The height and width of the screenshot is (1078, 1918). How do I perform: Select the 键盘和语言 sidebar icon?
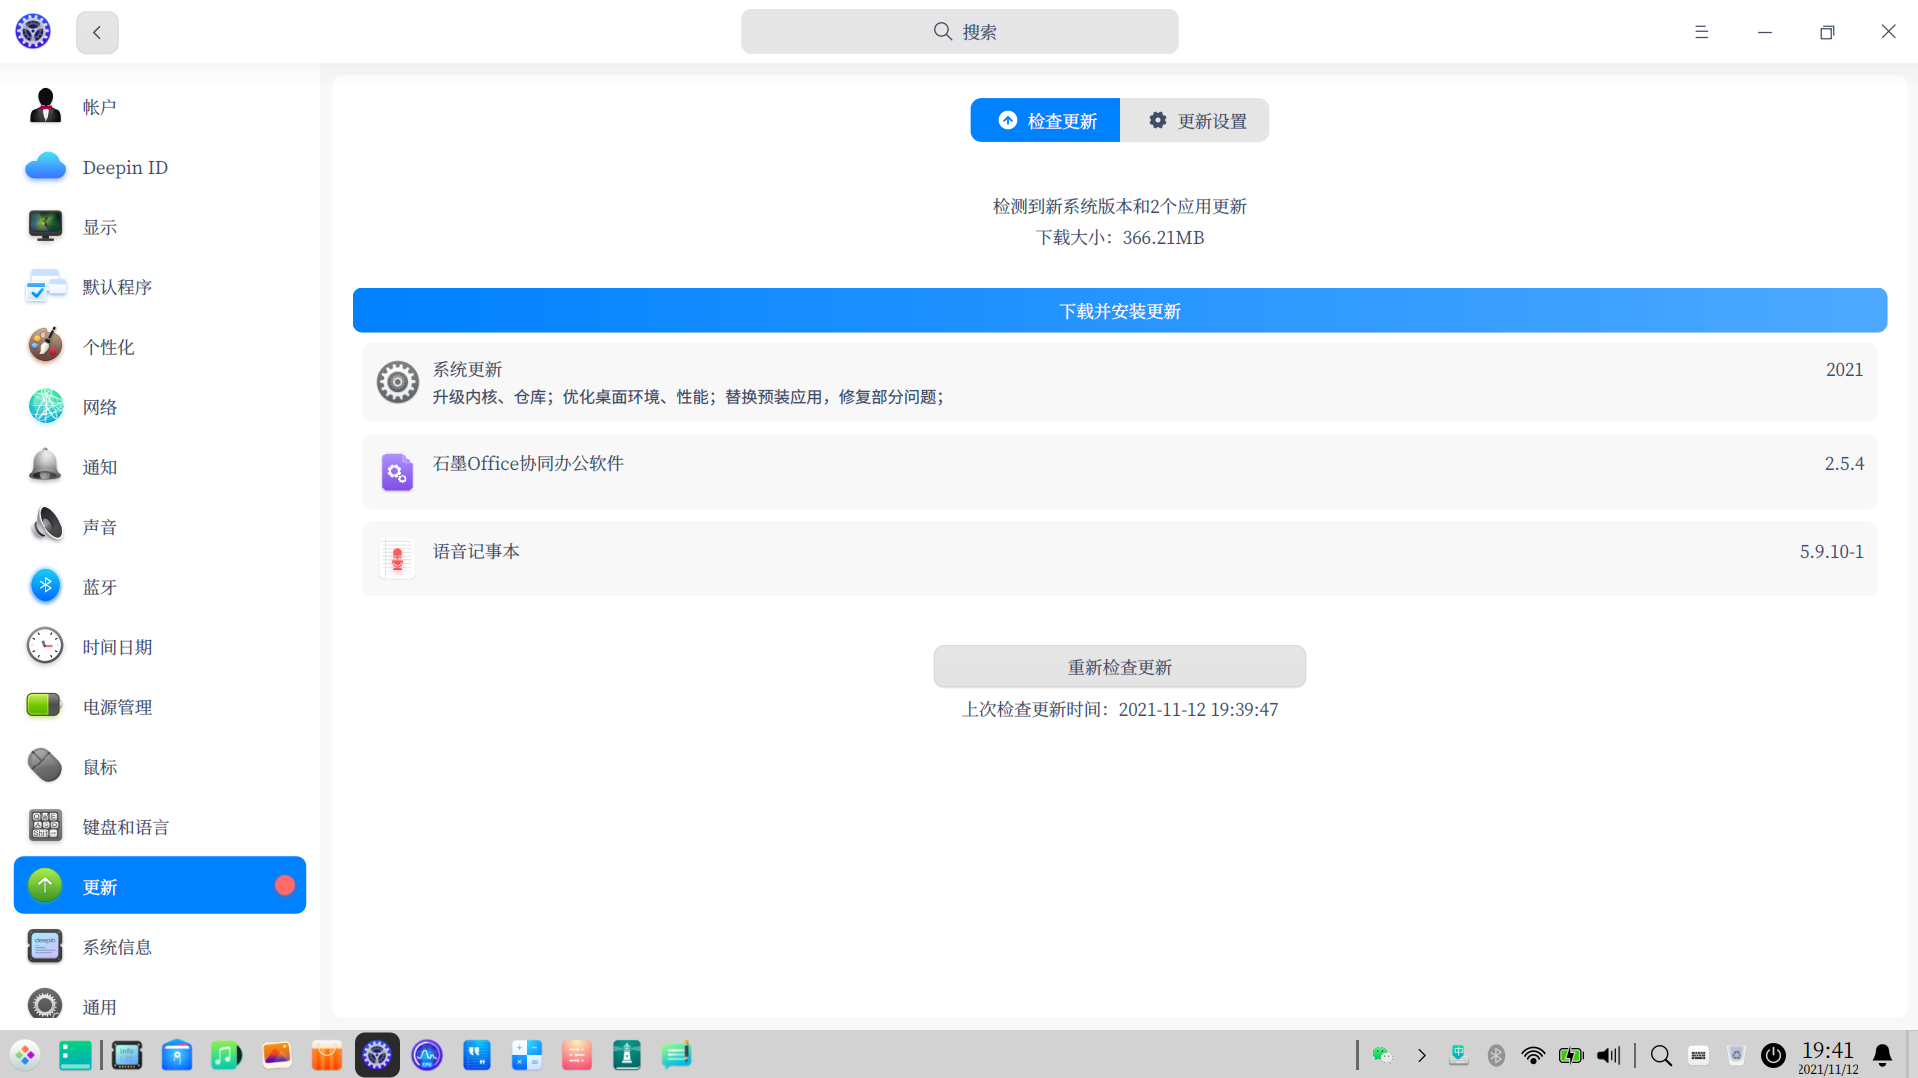click(x=44, y=826)
